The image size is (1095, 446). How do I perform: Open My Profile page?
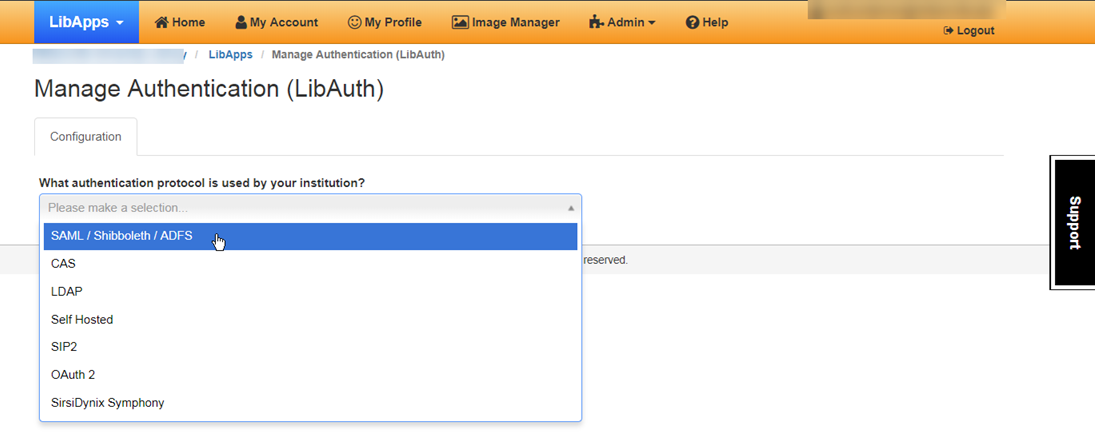(385, 22)
